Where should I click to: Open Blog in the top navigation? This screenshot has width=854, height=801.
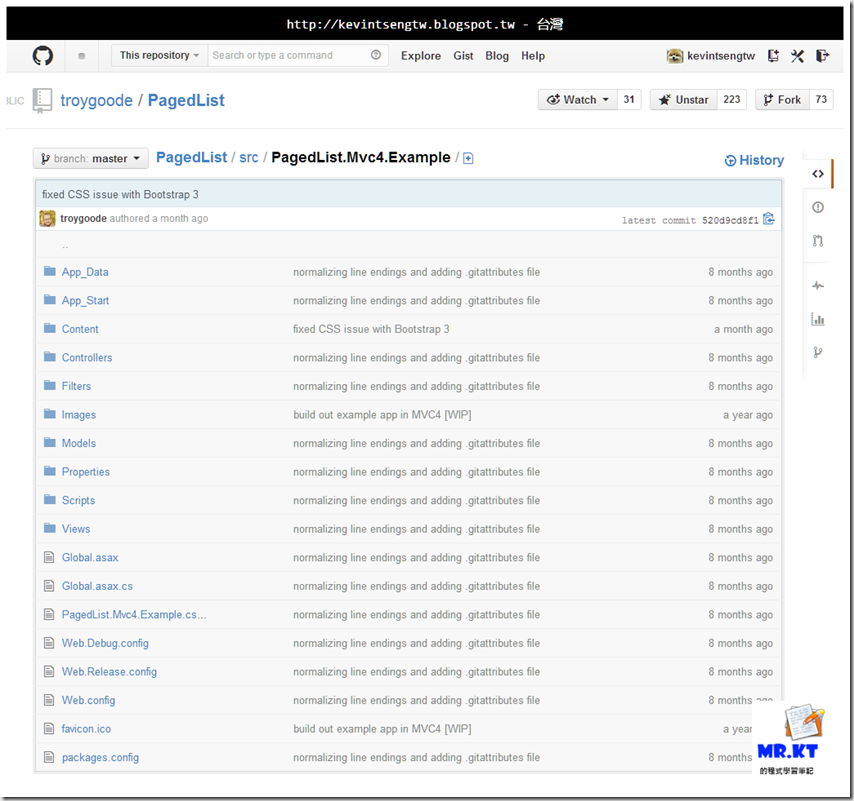[x=497, y=56]
